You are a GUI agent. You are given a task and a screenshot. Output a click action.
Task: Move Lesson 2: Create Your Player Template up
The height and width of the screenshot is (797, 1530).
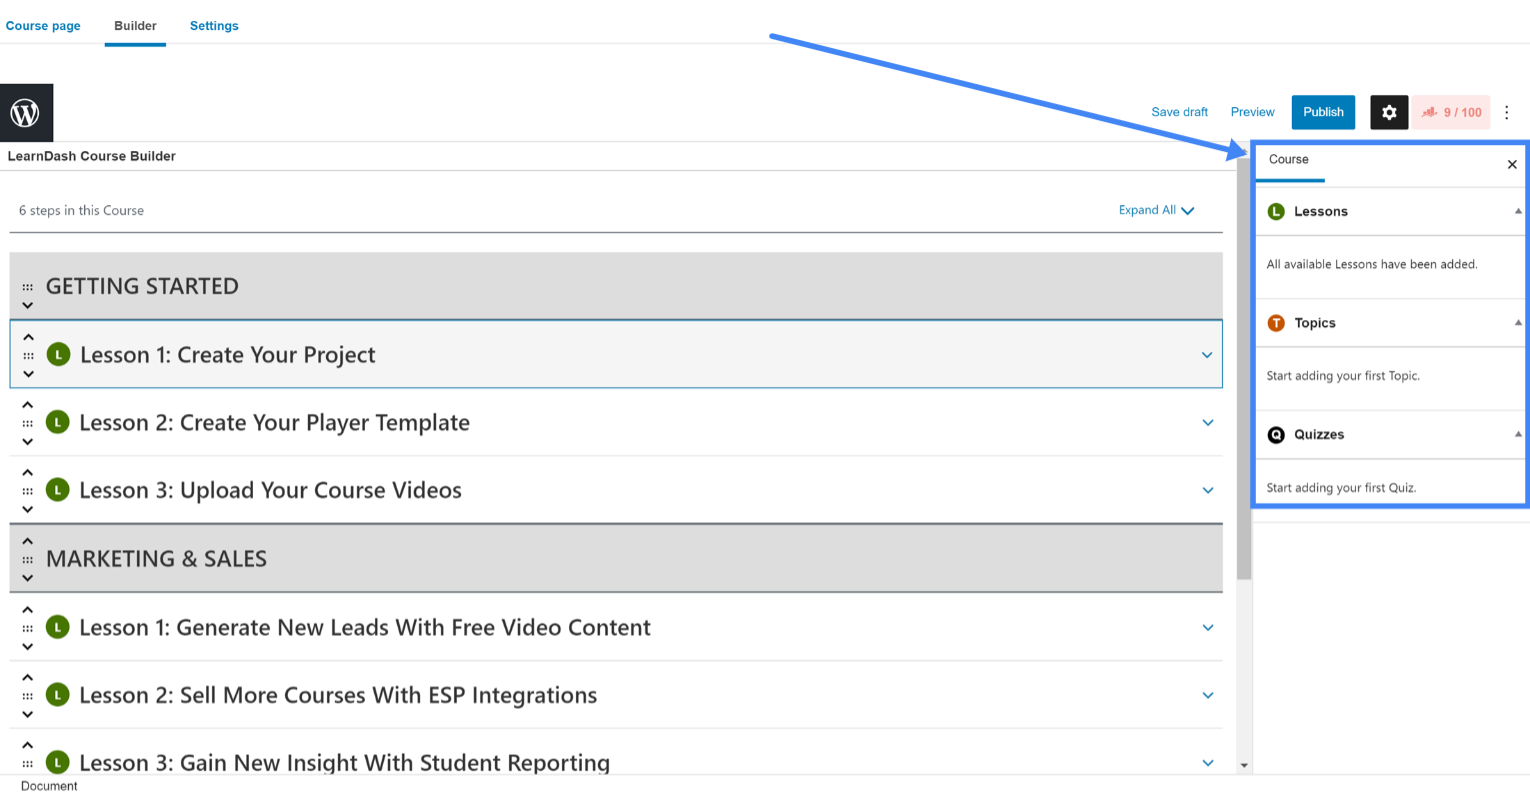(x=28, y=405)
